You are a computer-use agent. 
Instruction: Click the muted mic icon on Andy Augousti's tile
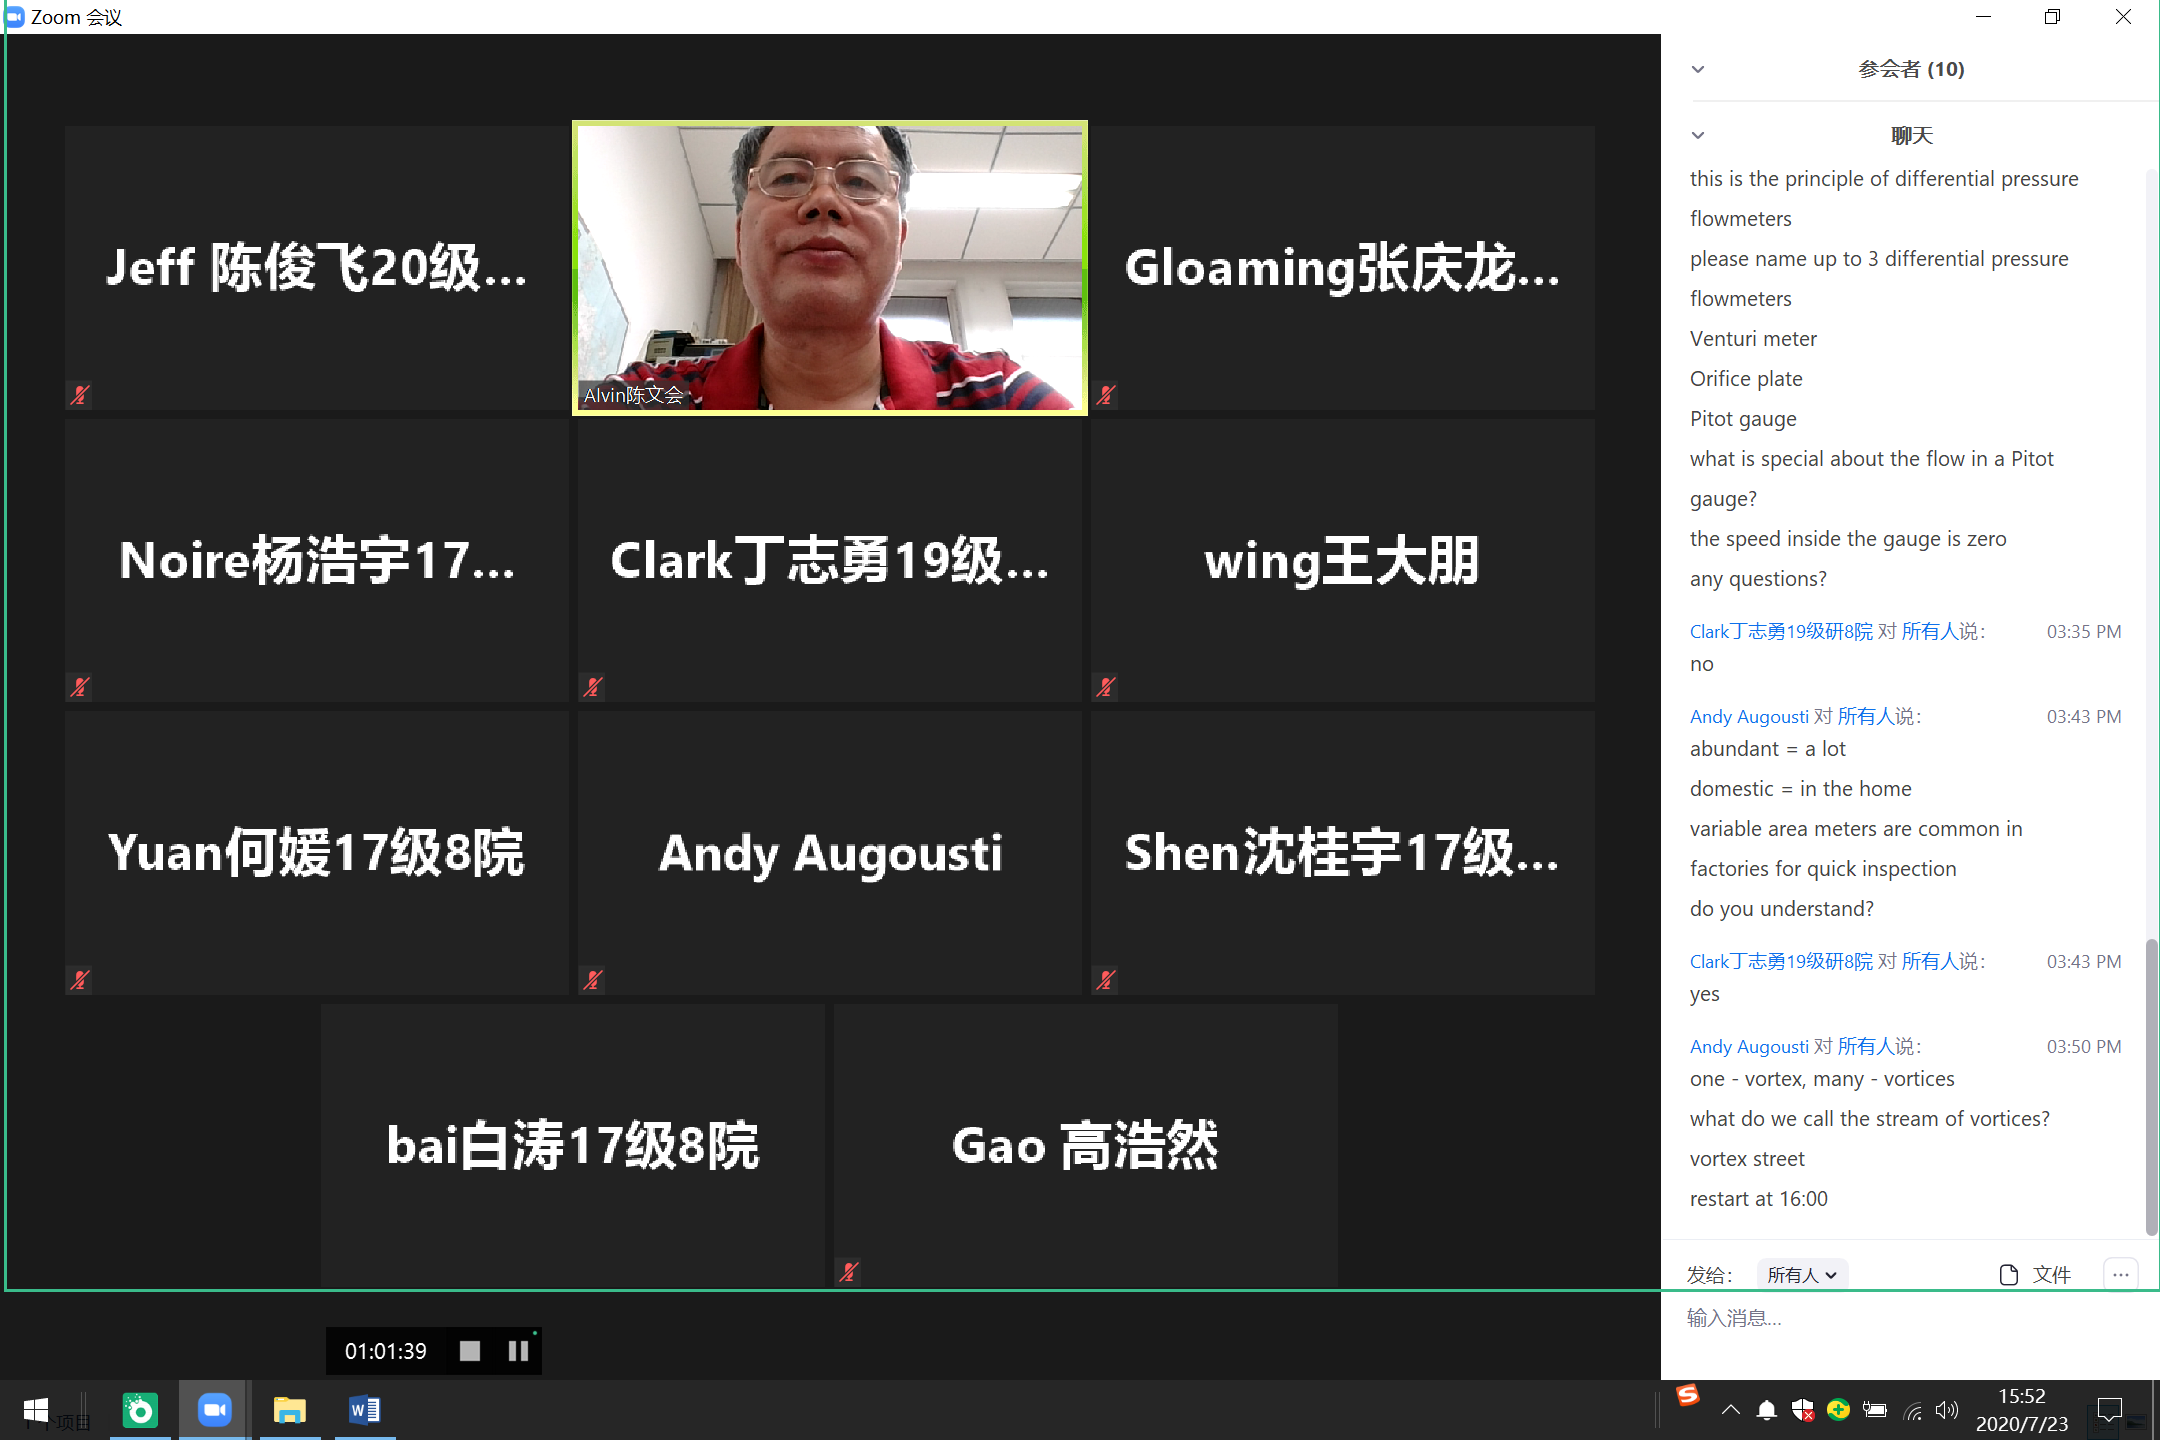(x=593, y=980)
